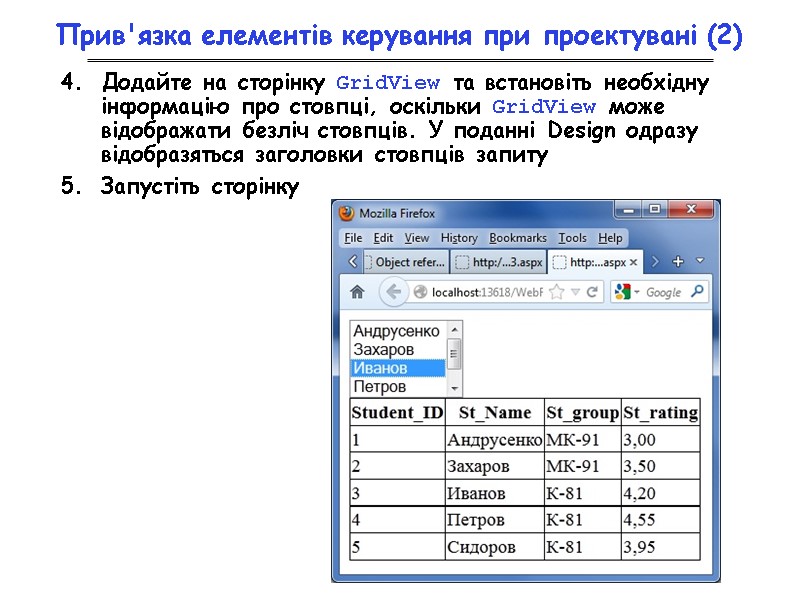Switch to the http:/...3.aspx tab
Viewport: 800px width, 600px height.
tap(498, 262)
